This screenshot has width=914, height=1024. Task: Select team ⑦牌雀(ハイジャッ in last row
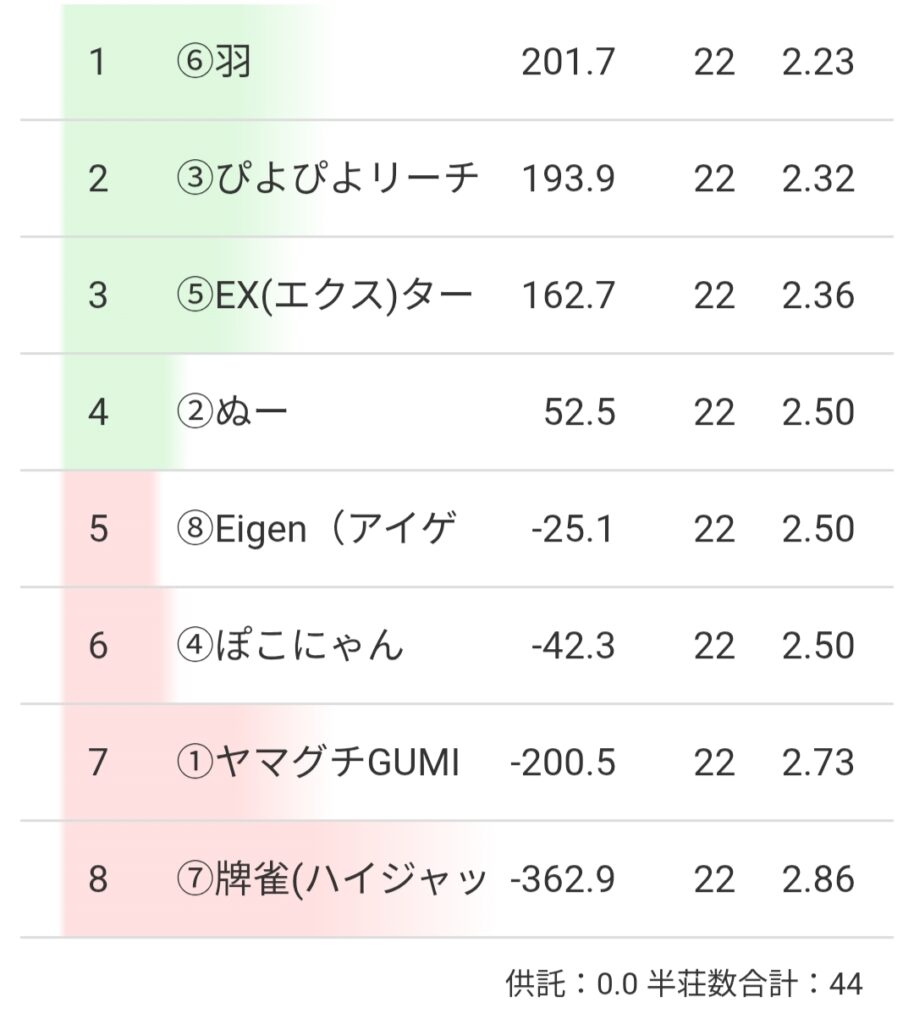pos(330,880)
